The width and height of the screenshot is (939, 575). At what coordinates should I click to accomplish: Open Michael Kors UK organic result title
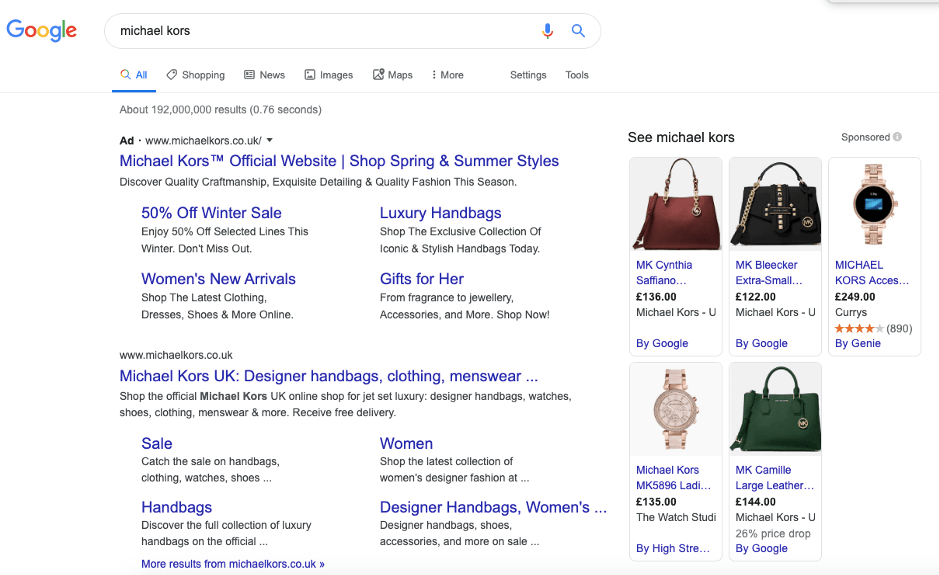pyautogui.click(x=328, y=376)
